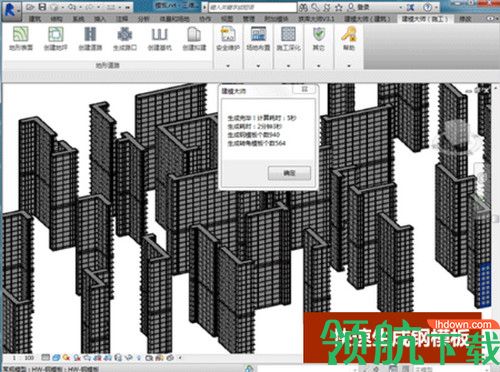The image size is (500, 372).
Task: Click the key-shaped help icon
Action: coord(349,34)
